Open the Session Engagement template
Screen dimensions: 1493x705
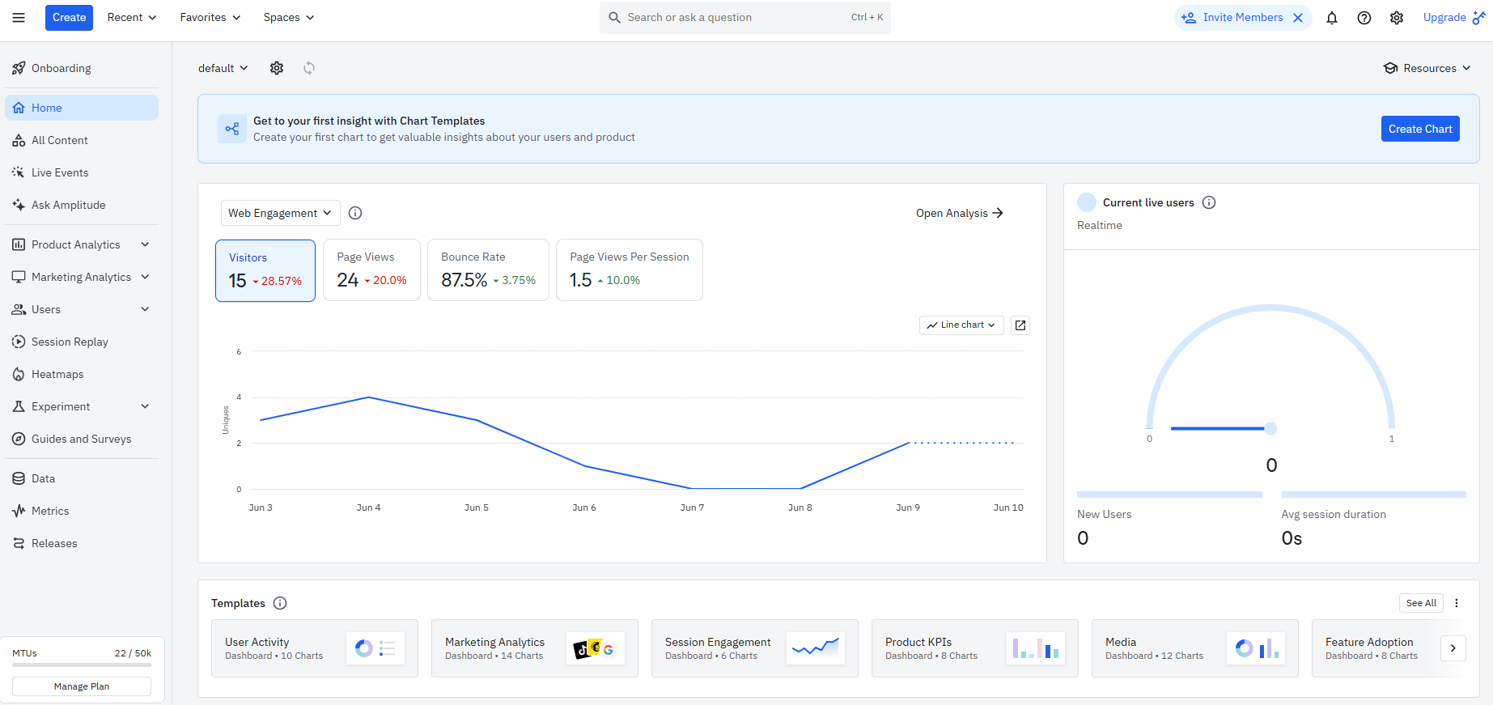(x=754, y=649)
